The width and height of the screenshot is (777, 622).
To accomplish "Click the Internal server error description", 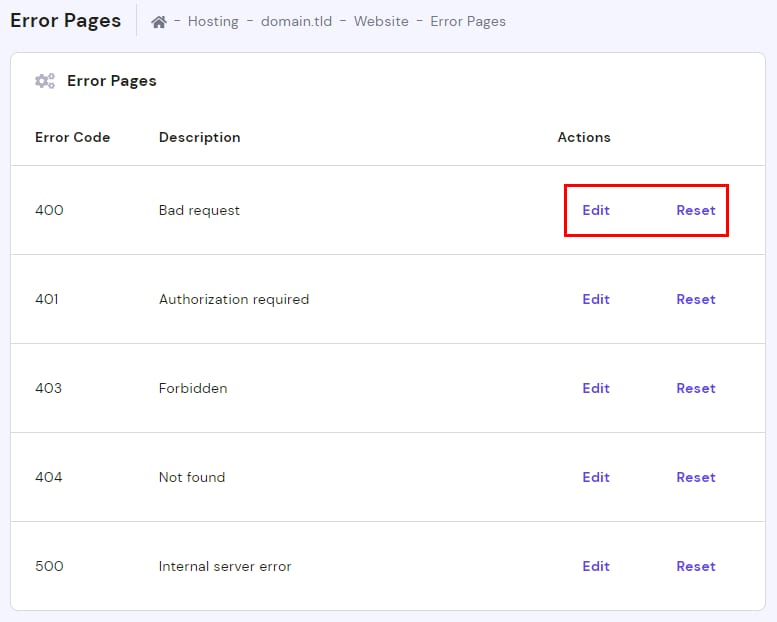I will coord(225,566).
